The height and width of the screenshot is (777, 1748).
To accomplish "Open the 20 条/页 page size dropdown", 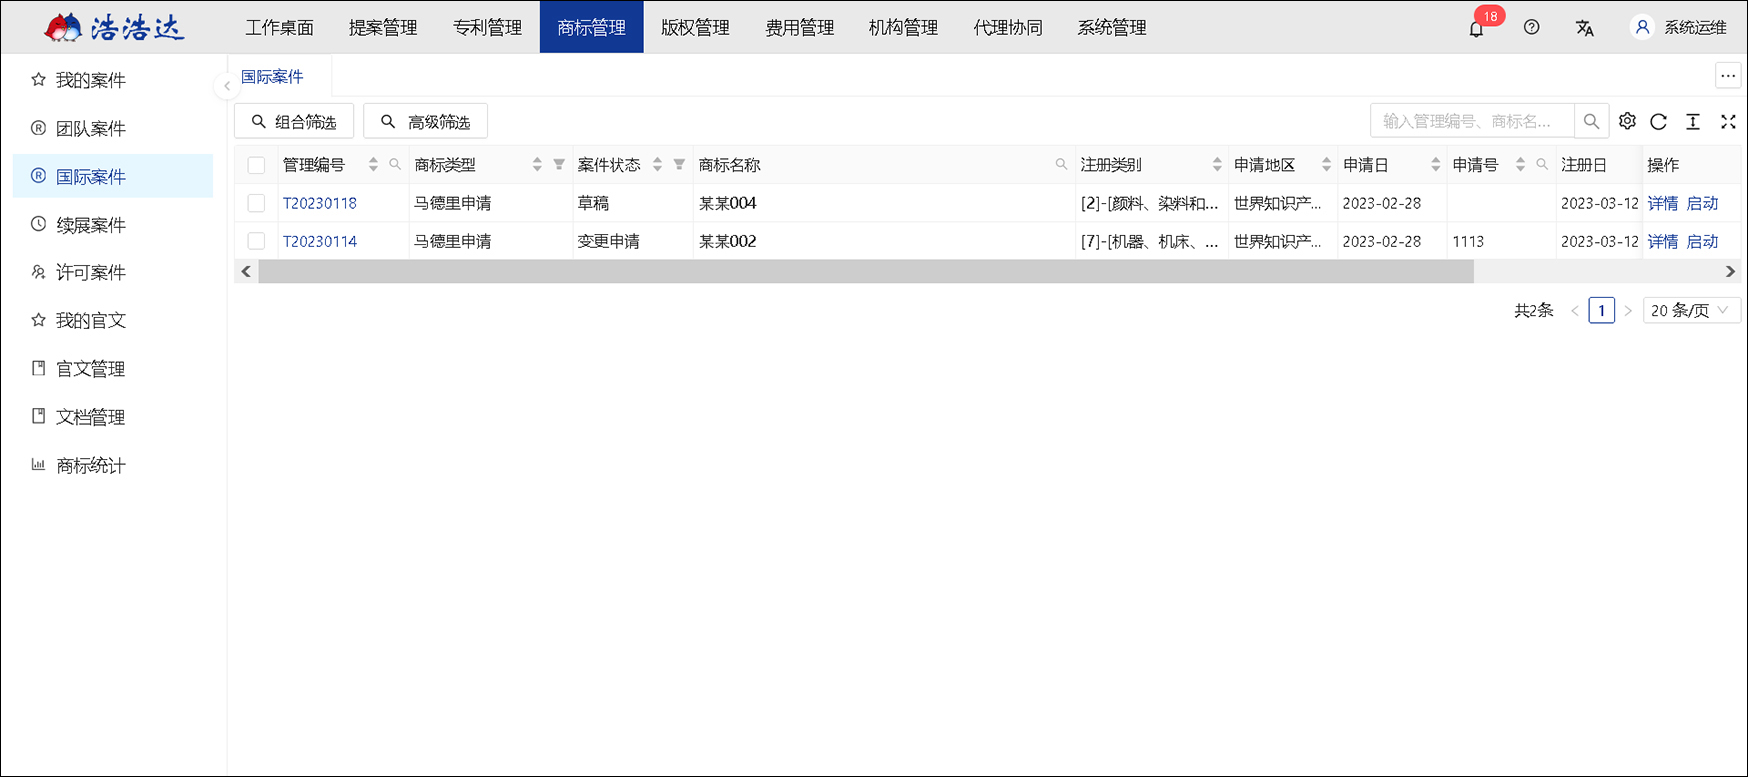I will tap(1690, 311).
